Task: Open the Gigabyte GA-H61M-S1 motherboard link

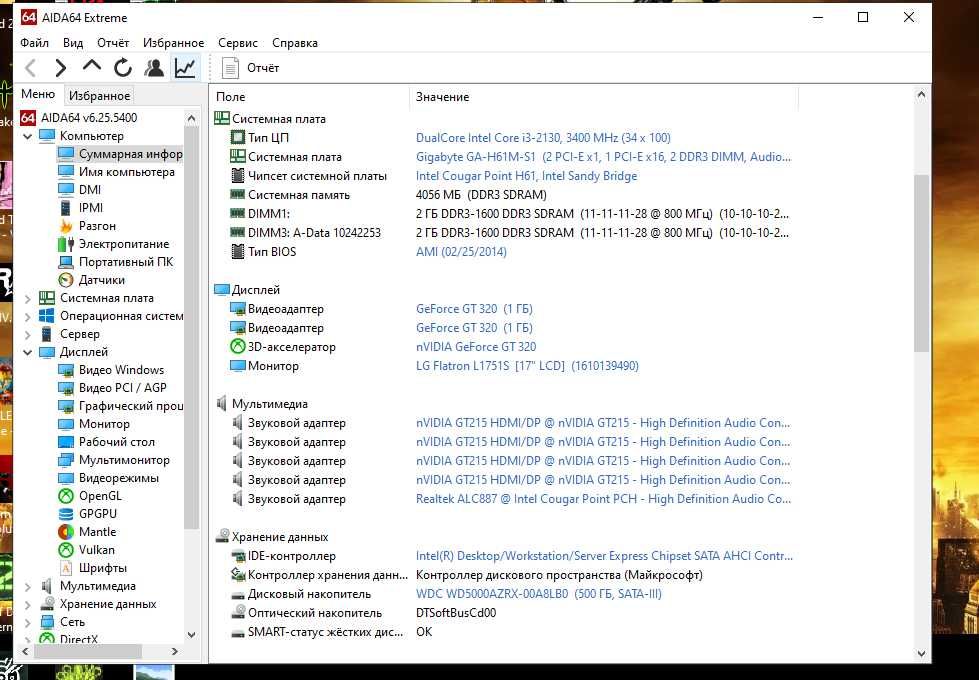Action: point(603,157)
